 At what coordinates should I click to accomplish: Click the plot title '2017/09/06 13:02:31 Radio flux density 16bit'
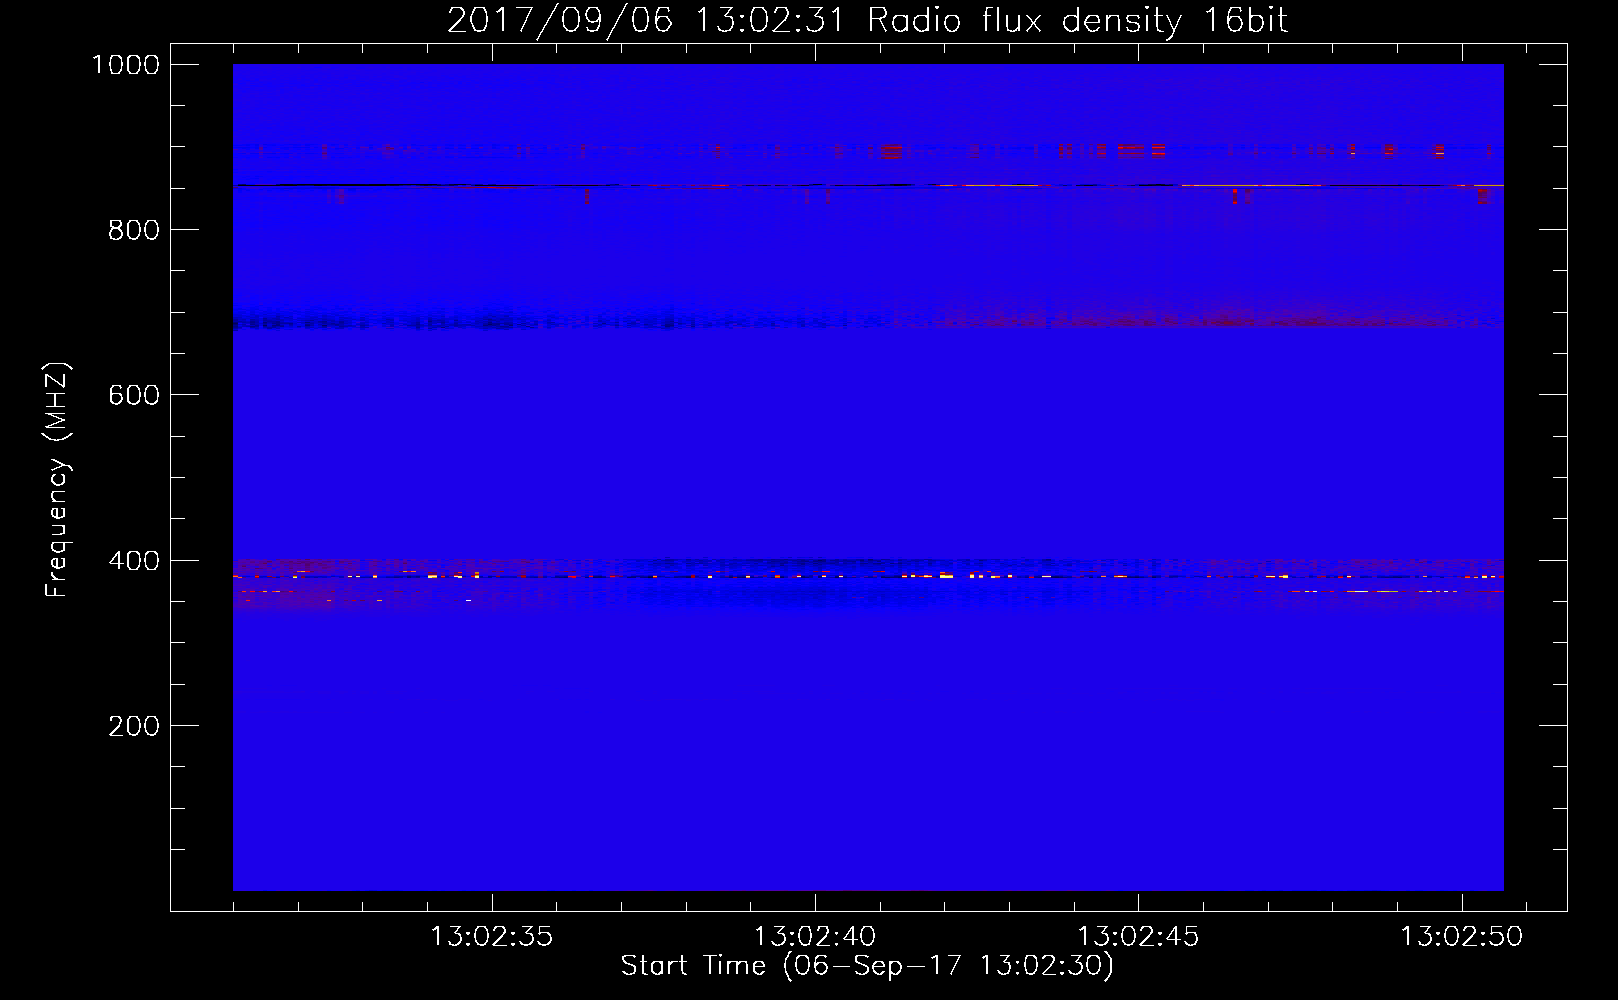pos(867,20)
